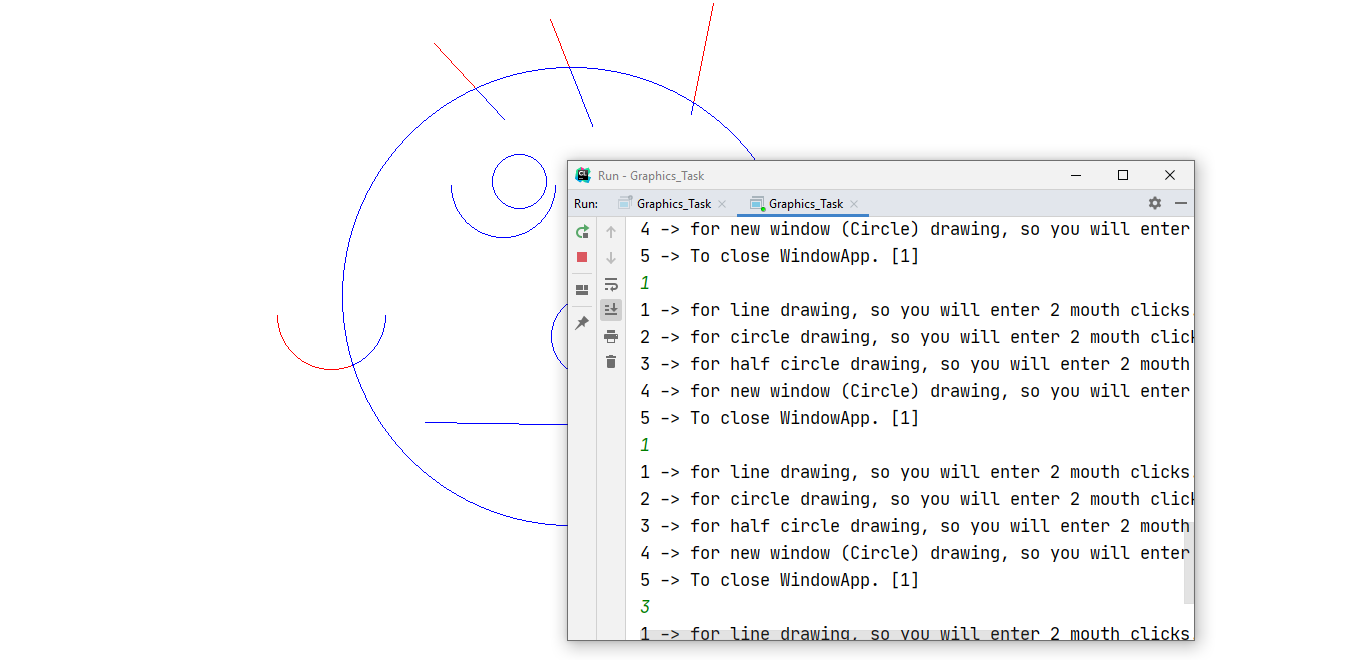
Task: Toggle soft-wrap for console output
Action: pos(611,284)
